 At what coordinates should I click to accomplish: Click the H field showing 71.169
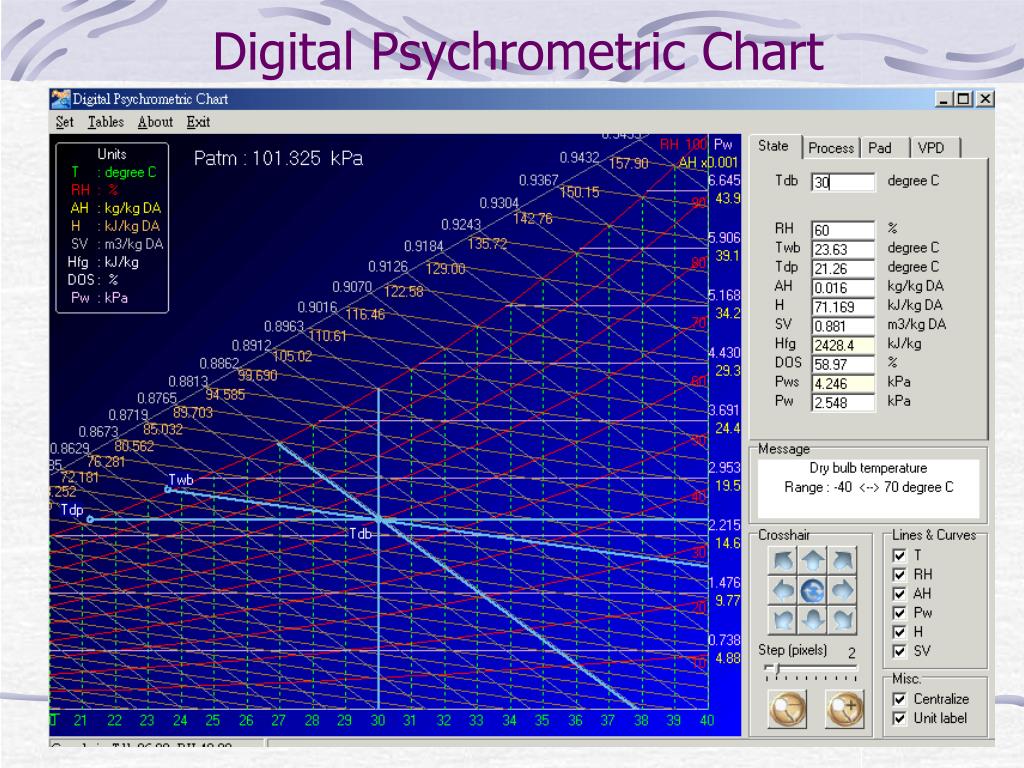coord(843,306)
